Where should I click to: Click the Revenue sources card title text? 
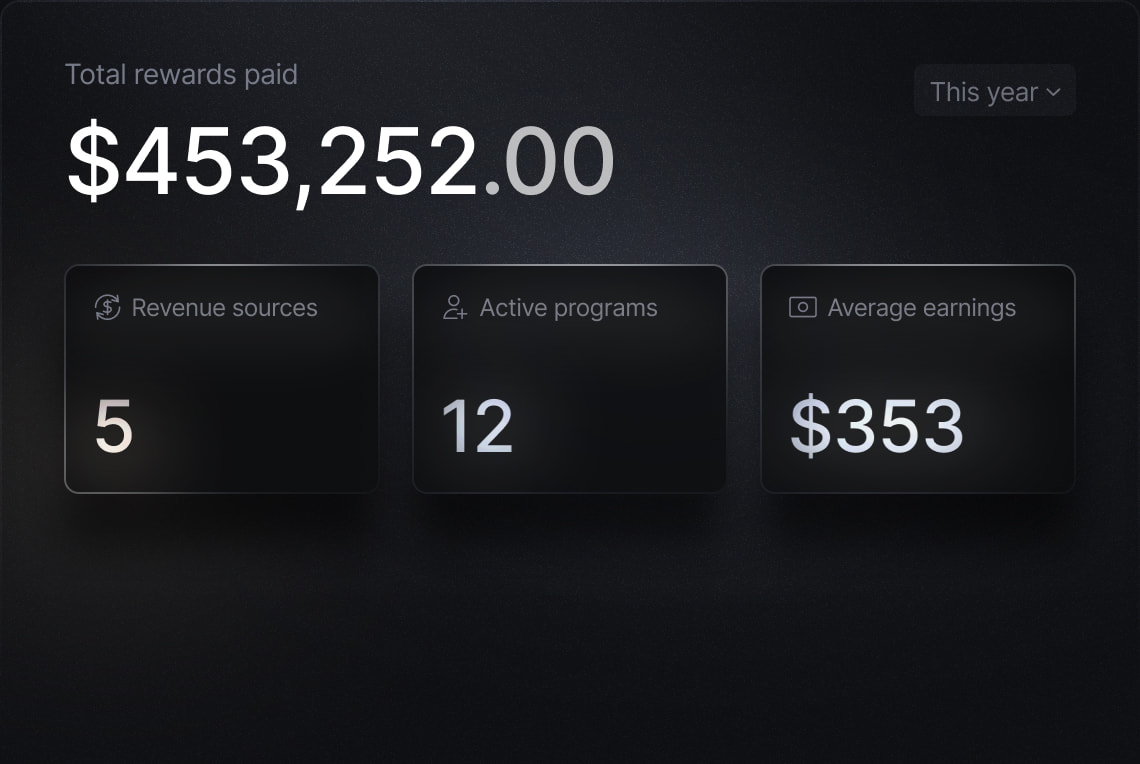[224, 308]
